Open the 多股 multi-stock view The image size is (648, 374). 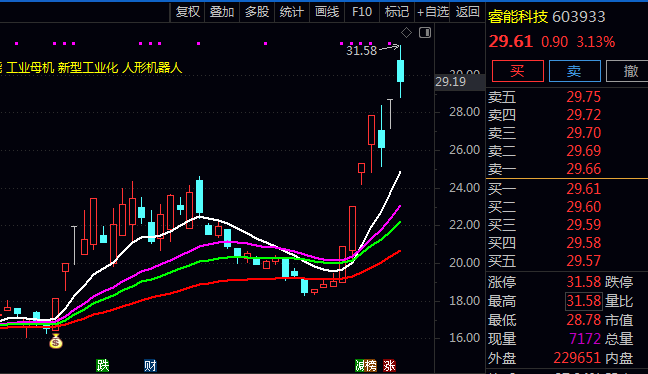tap(257, 12)
